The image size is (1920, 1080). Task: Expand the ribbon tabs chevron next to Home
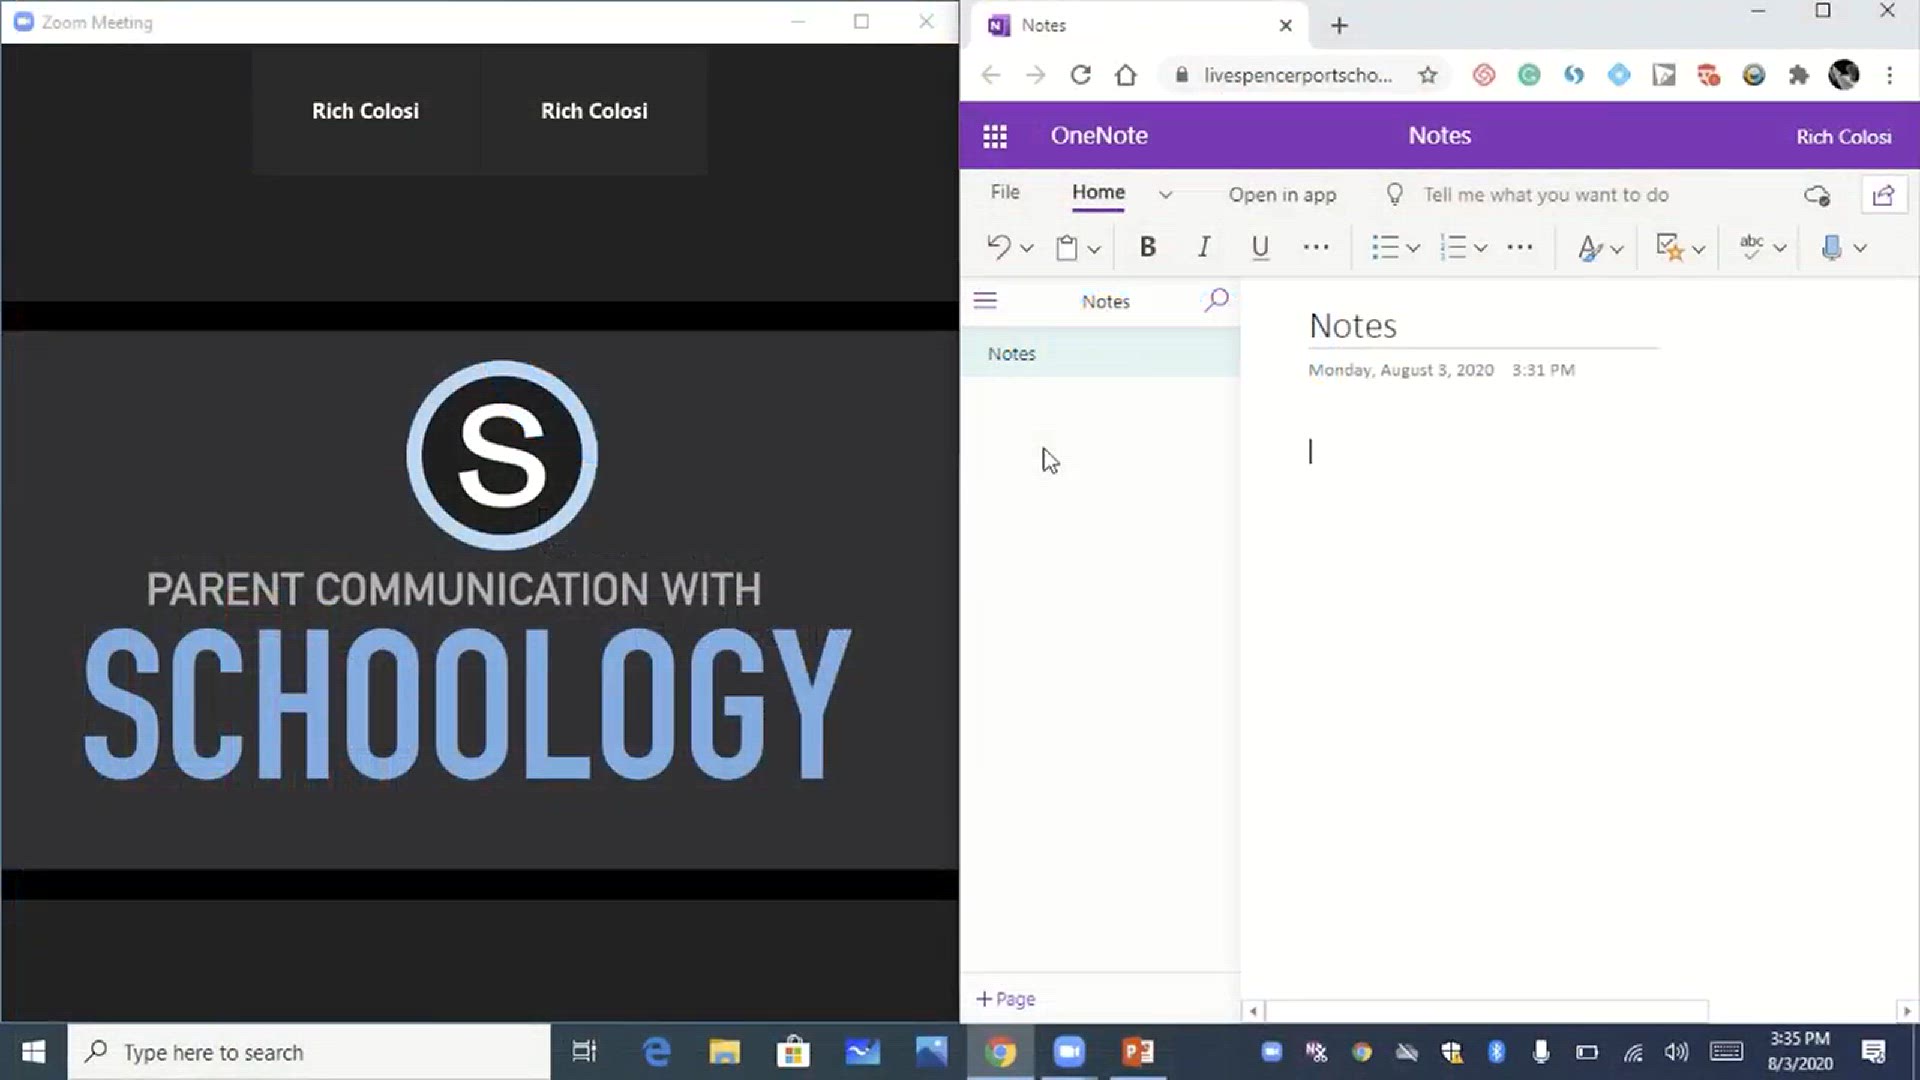(1165, 195)
